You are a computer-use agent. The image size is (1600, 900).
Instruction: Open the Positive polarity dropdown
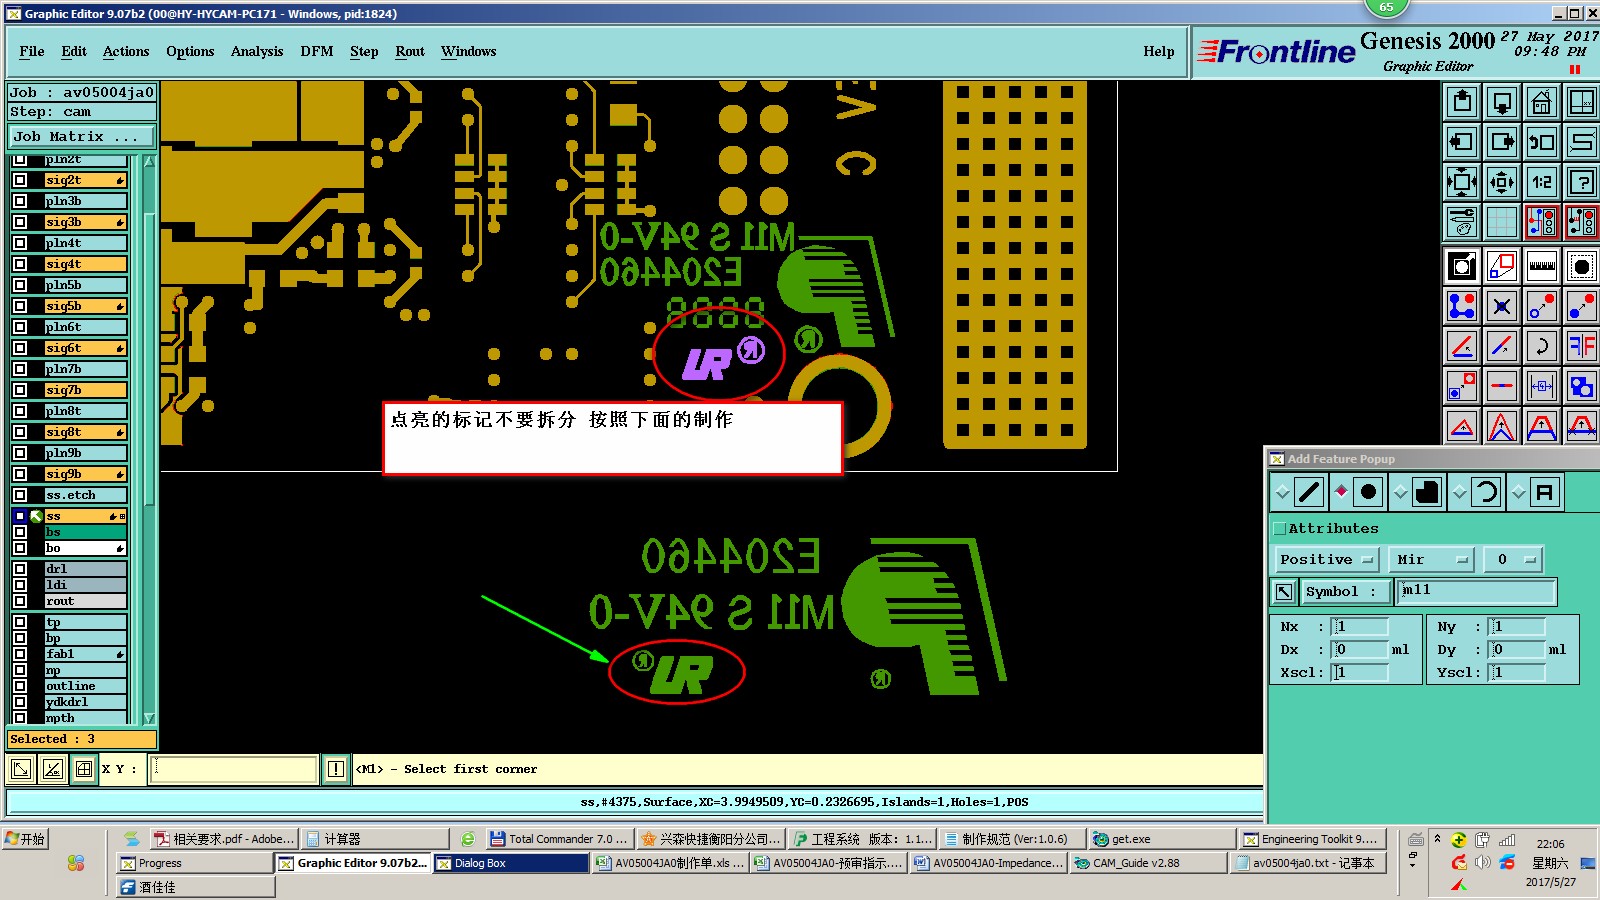1326,560
